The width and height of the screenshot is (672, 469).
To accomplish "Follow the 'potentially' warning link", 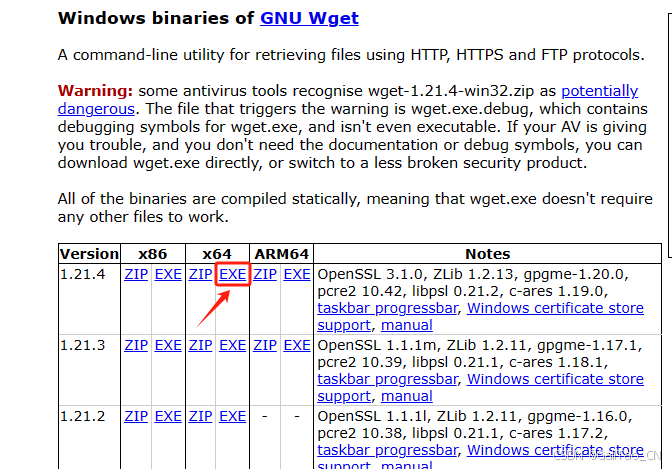I will pyautogui.click(x=600, y=91).
